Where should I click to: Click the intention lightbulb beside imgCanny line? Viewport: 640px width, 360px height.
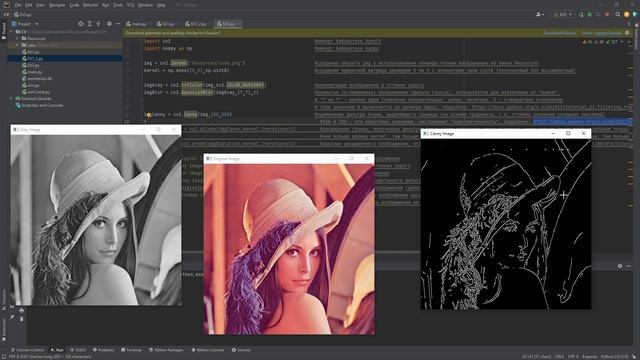pyautogui.click(x=149, y=115)
